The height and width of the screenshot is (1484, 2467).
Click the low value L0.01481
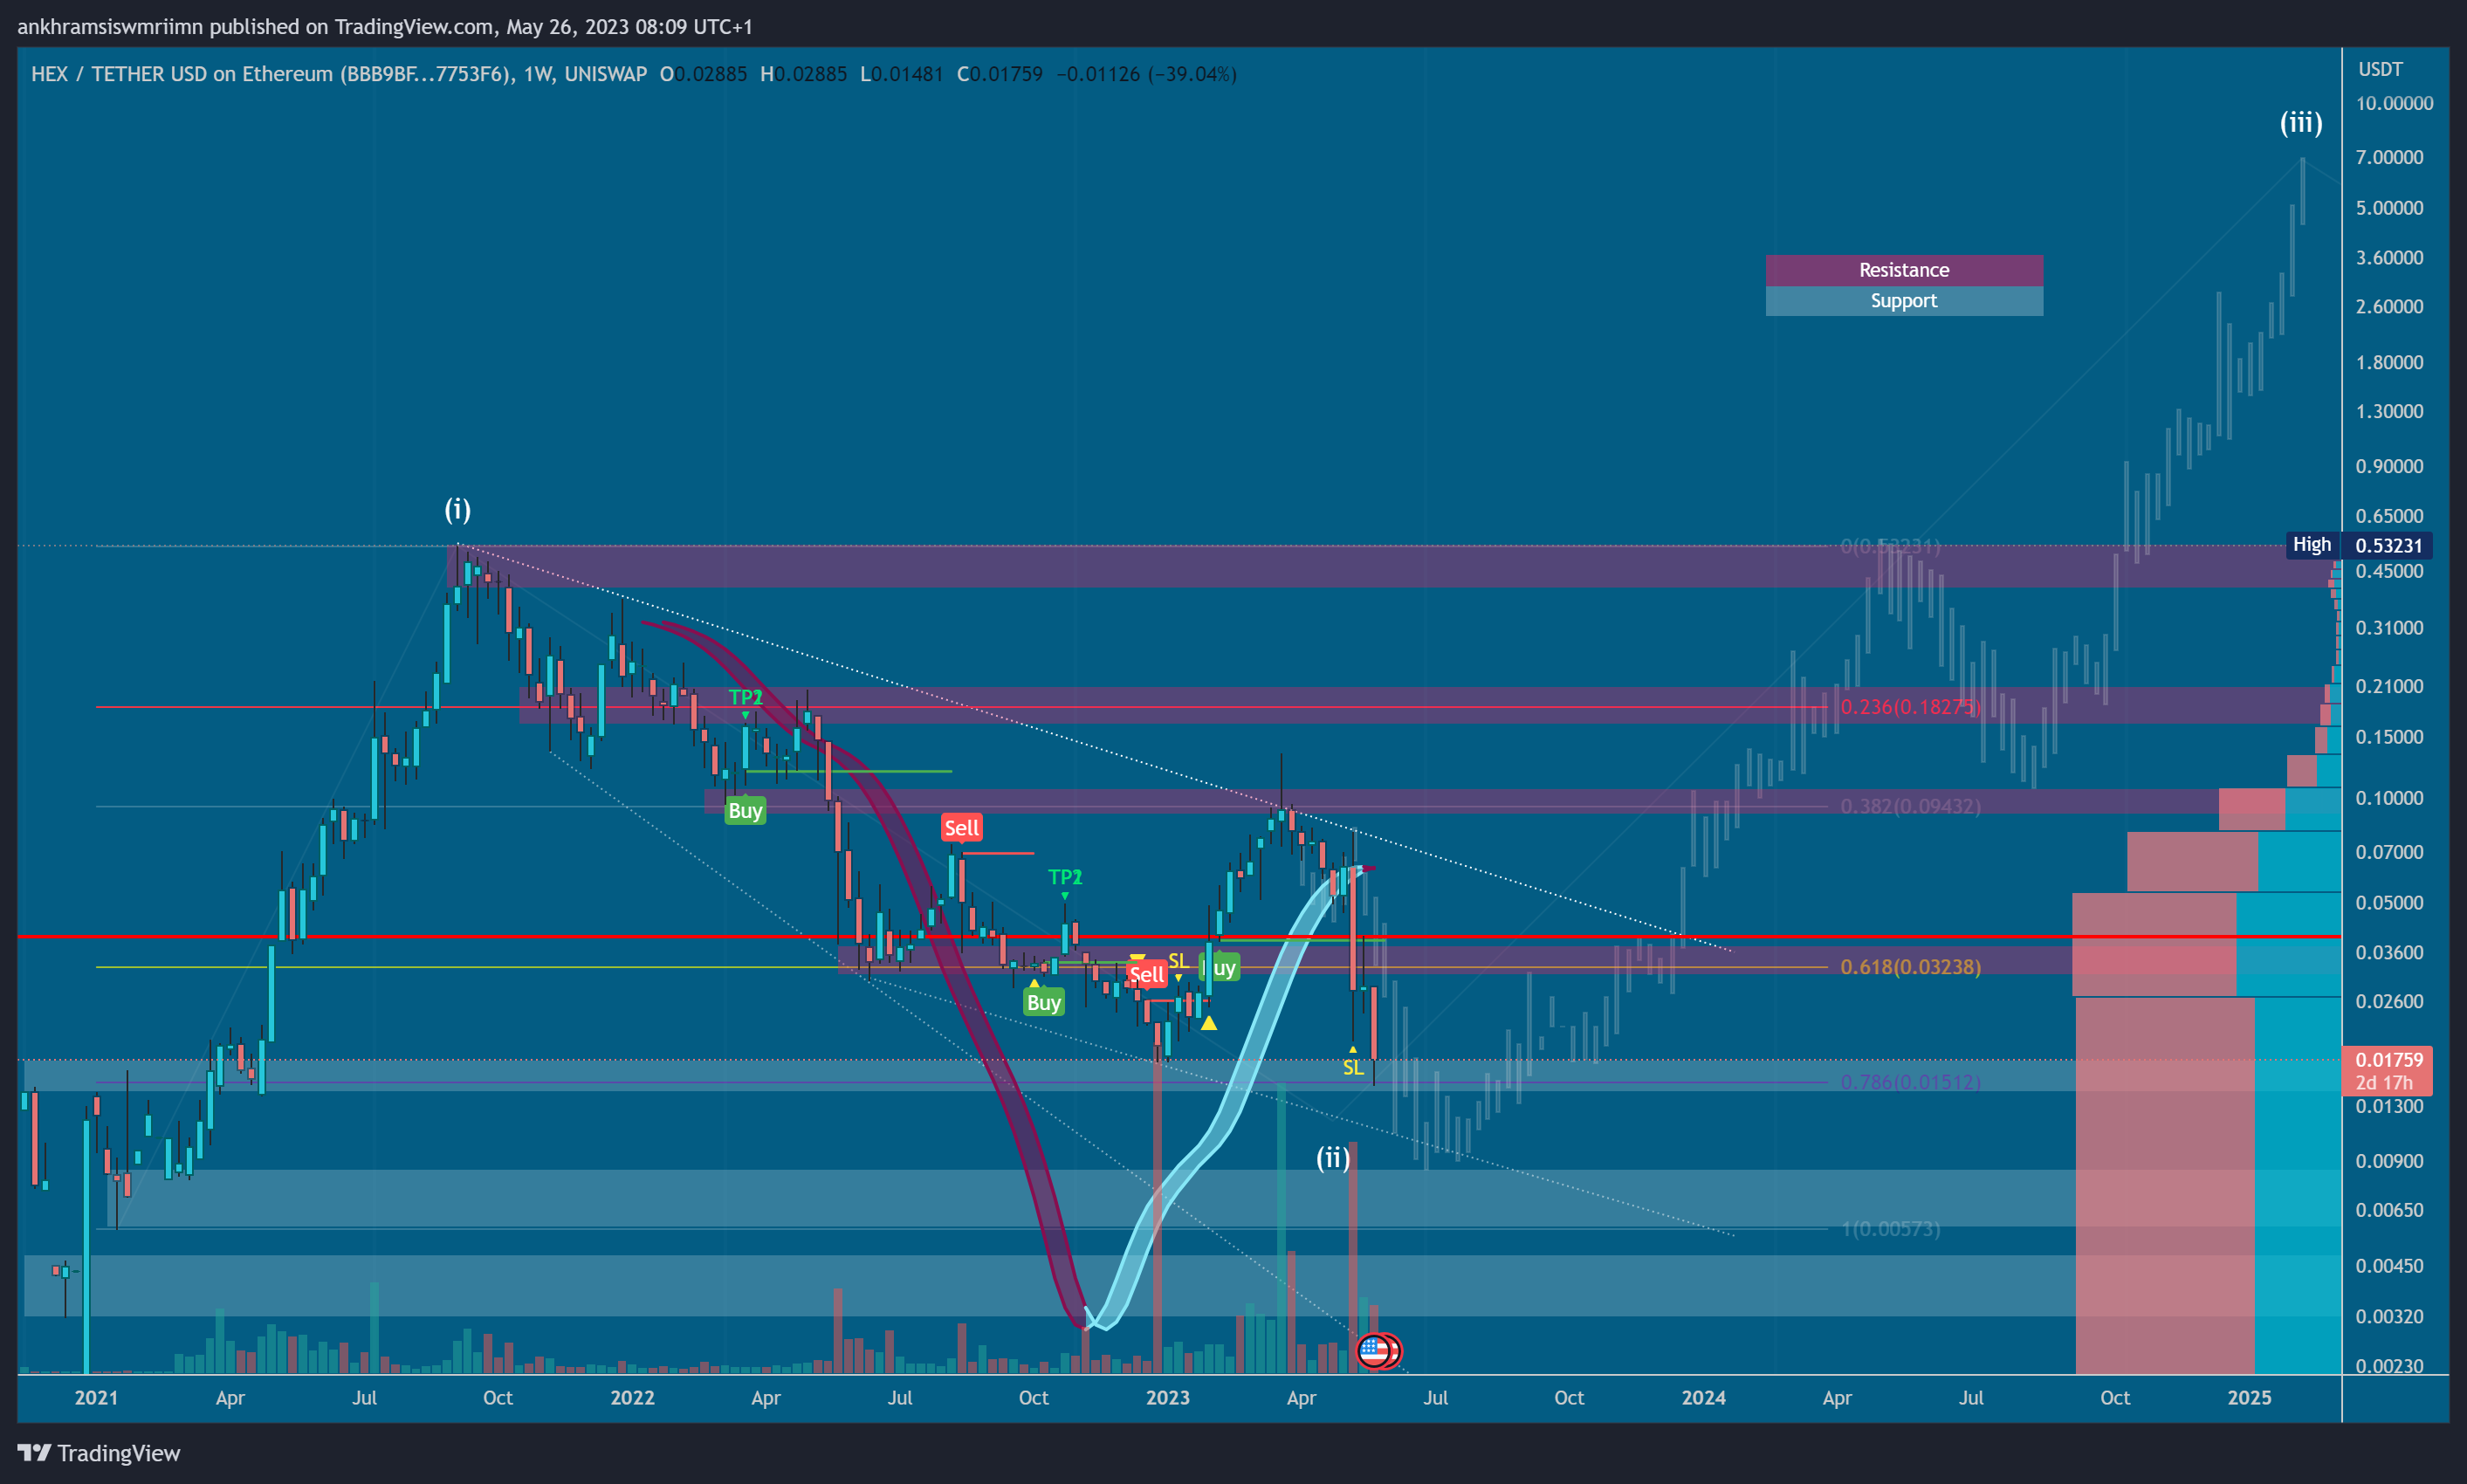(x=901, y=74)
